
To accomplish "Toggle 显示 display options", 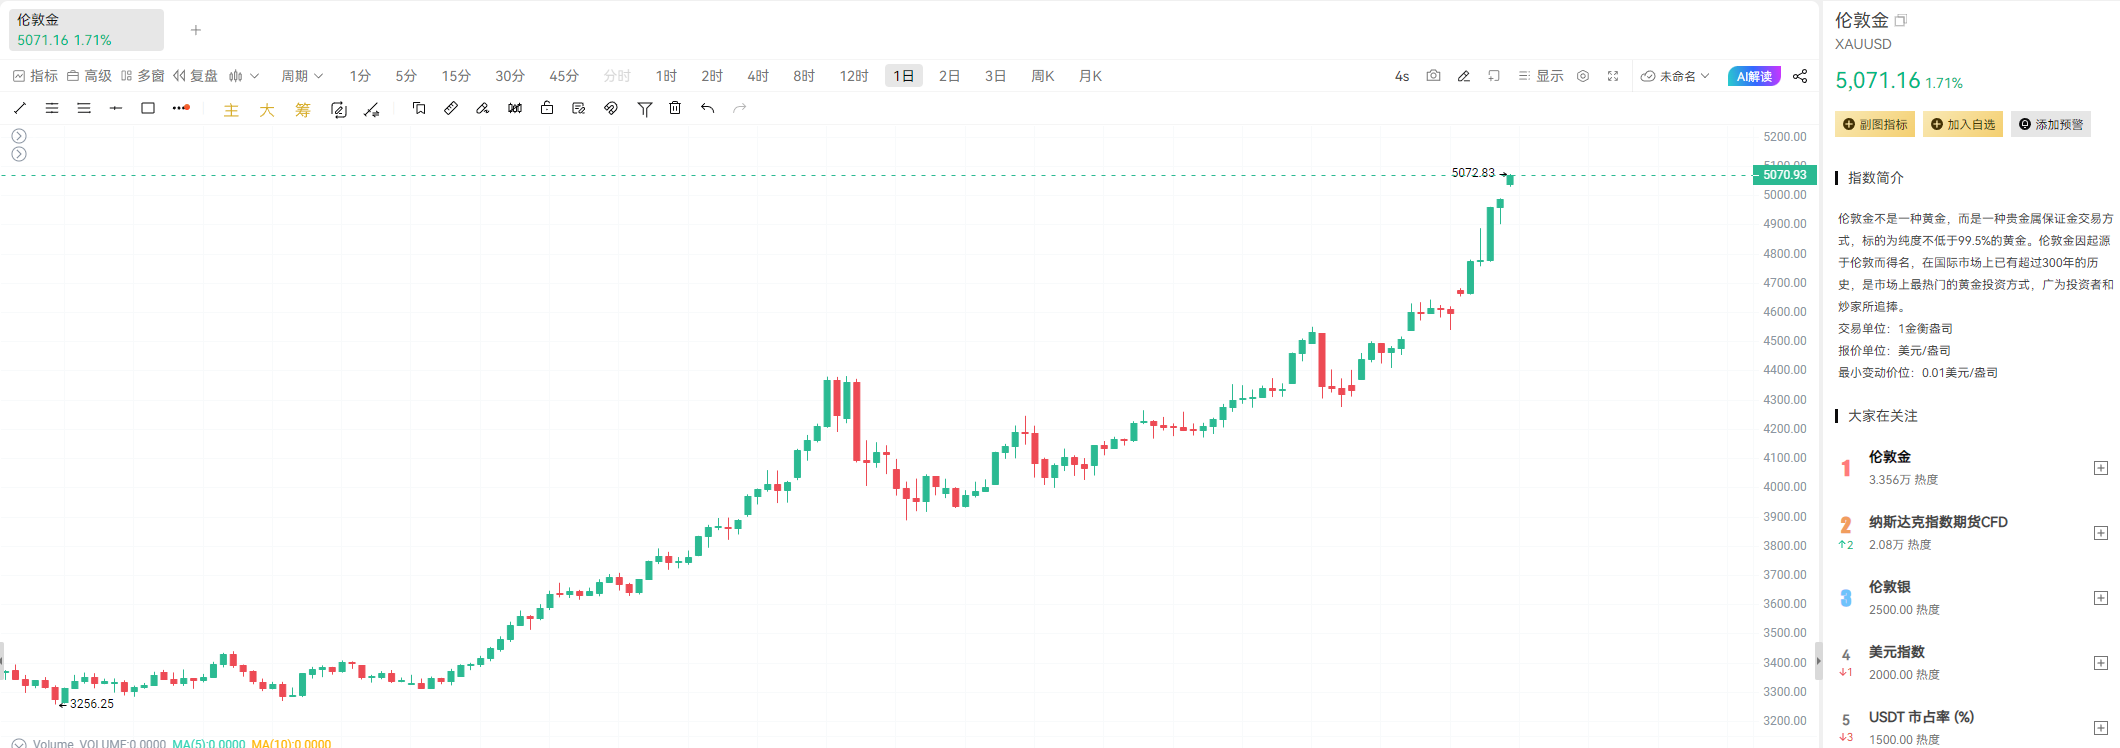I will 1540,75.
